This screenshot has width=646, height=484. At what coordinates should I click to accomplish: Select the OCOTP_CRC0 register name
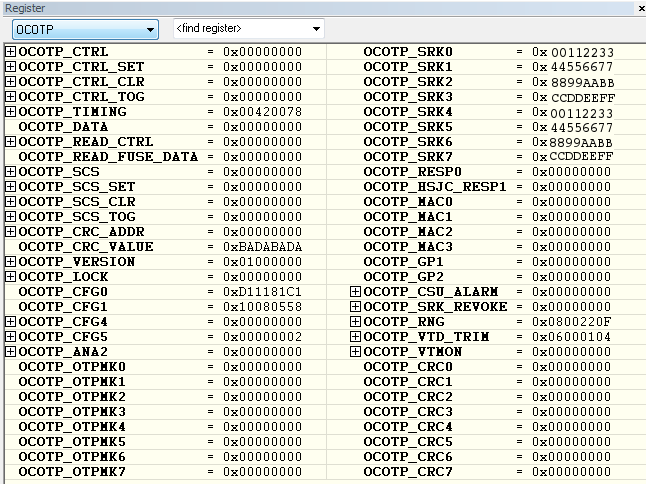(x=408, y=367)
